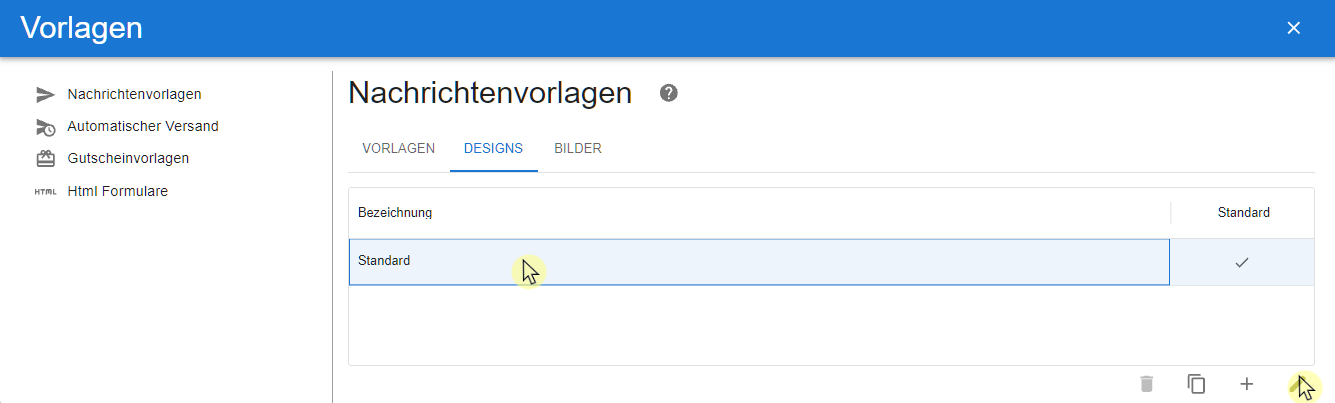This screenshot has height=403, width=1335.
Task: Click the Automatischer Versand clock-plane icon
Action: 45,127
